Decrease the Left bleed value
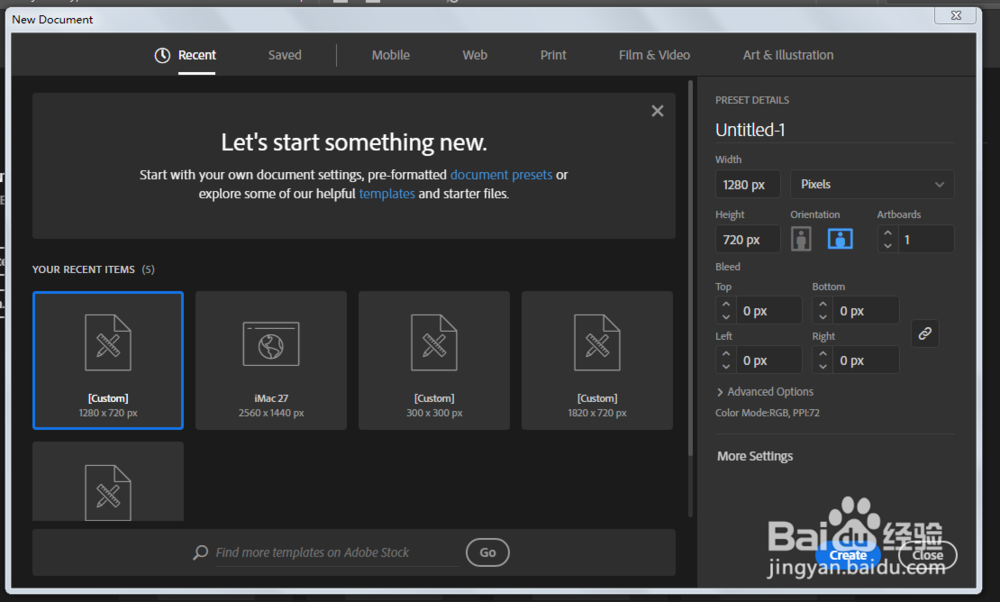 click(726, 367)
